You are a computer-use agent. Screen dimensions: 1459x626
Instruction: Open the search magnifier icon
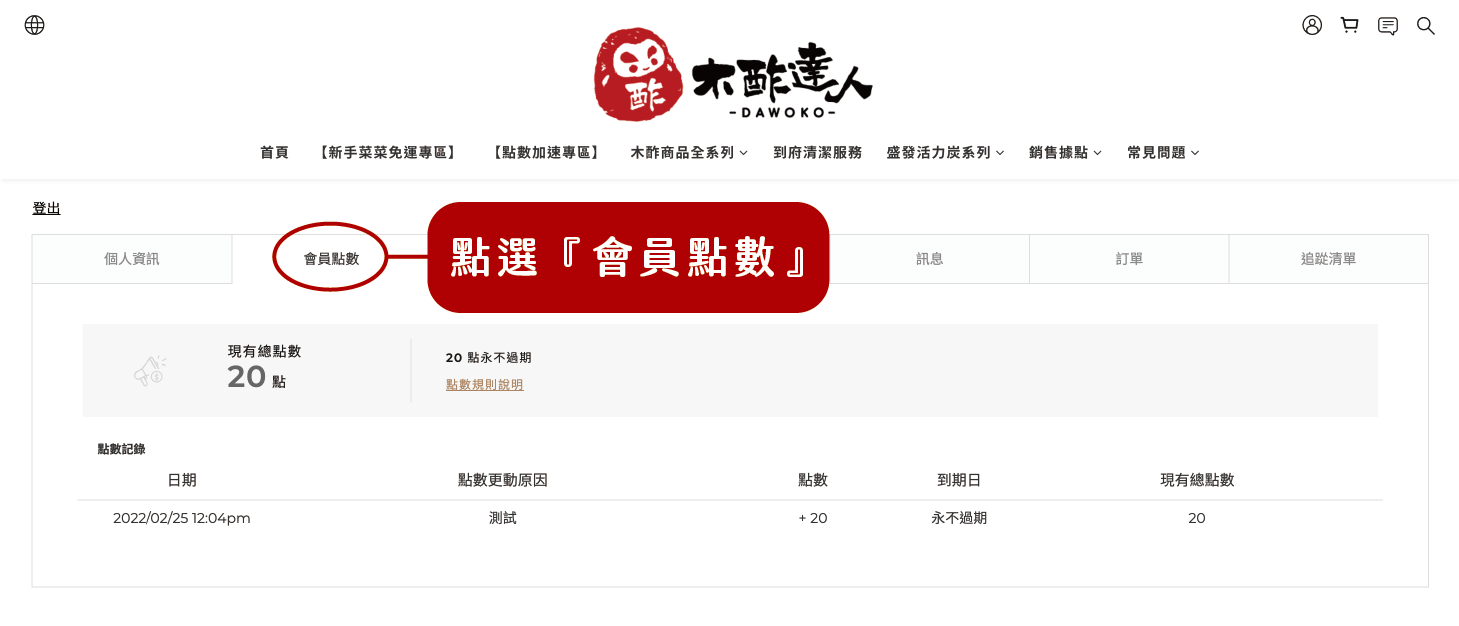pos(1426,25)
